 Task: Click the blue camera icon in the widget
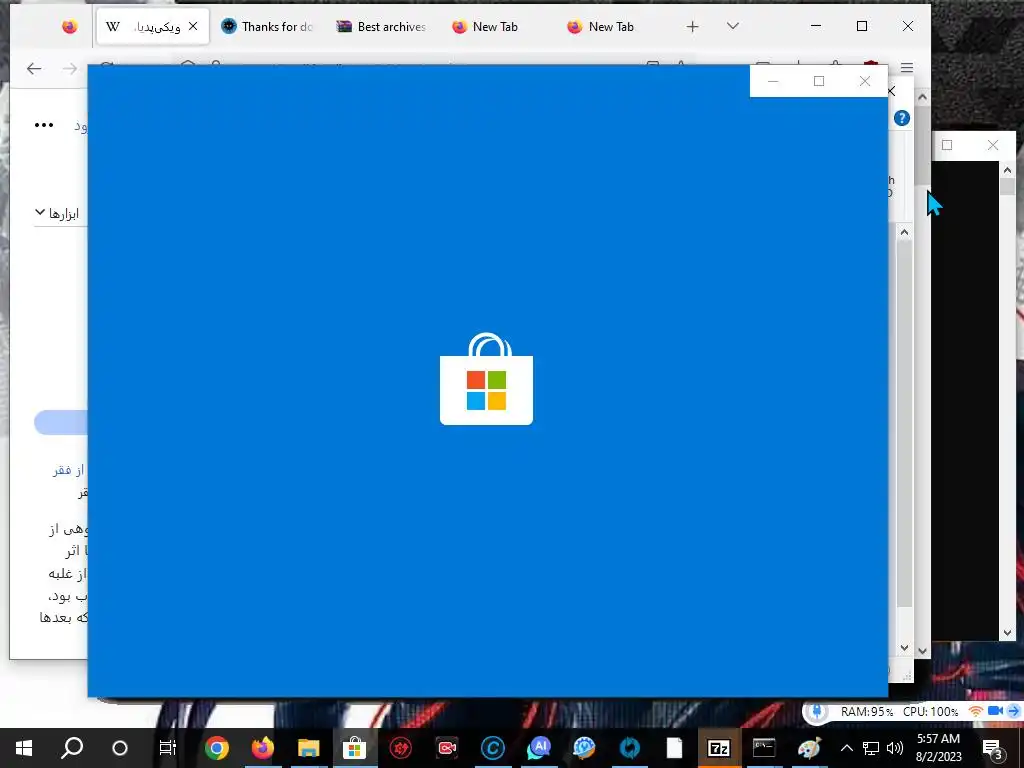(x=995, y=711)
